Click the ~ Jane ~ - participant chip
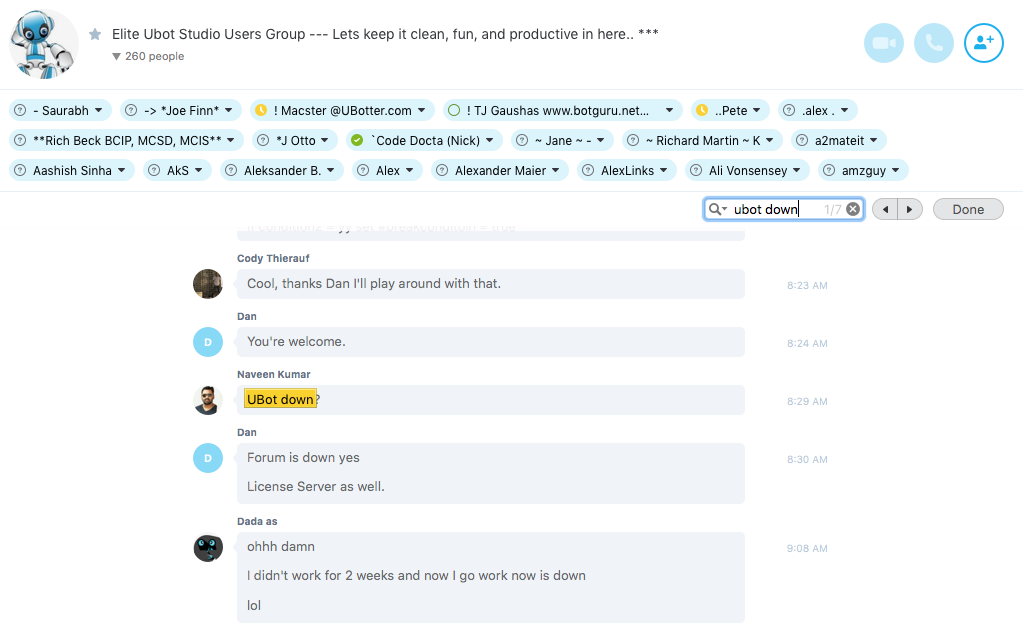Viewport: 1023px width, 636px height. coord(562,140)
